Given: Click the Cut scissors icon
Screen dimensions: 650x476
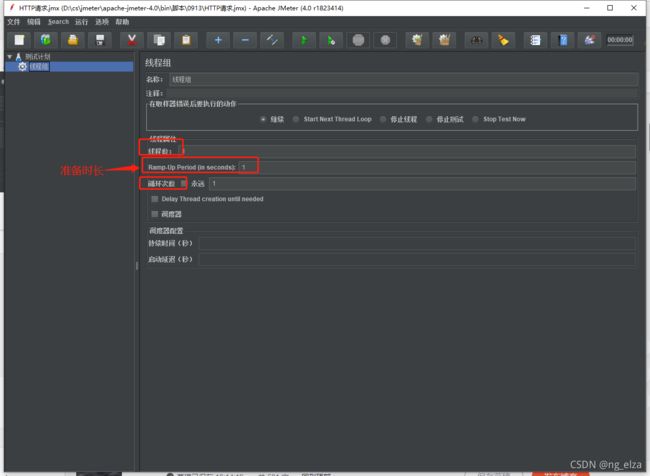Looking at the screenshot, I should click(x=132, y=40).
